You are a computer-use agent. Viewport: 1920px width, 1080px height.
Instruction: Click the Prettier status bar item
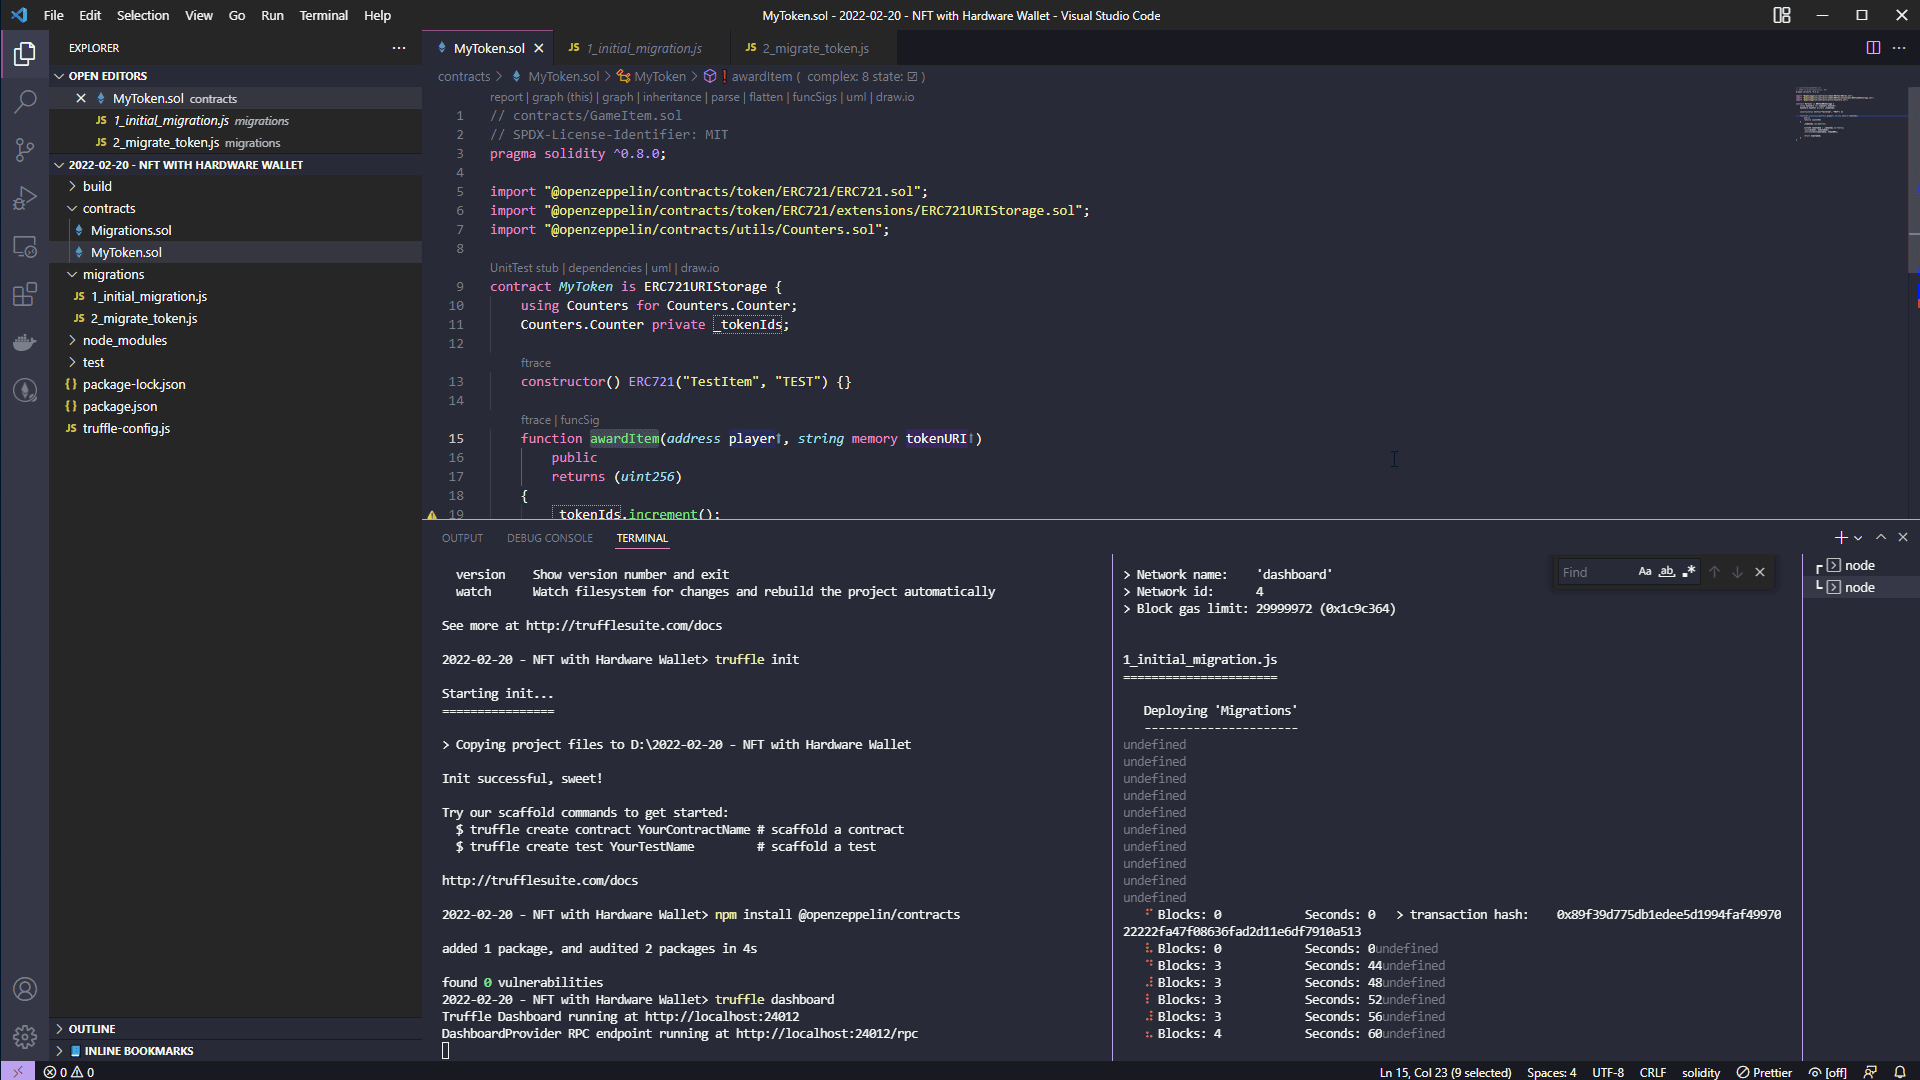(1765, 1072)
